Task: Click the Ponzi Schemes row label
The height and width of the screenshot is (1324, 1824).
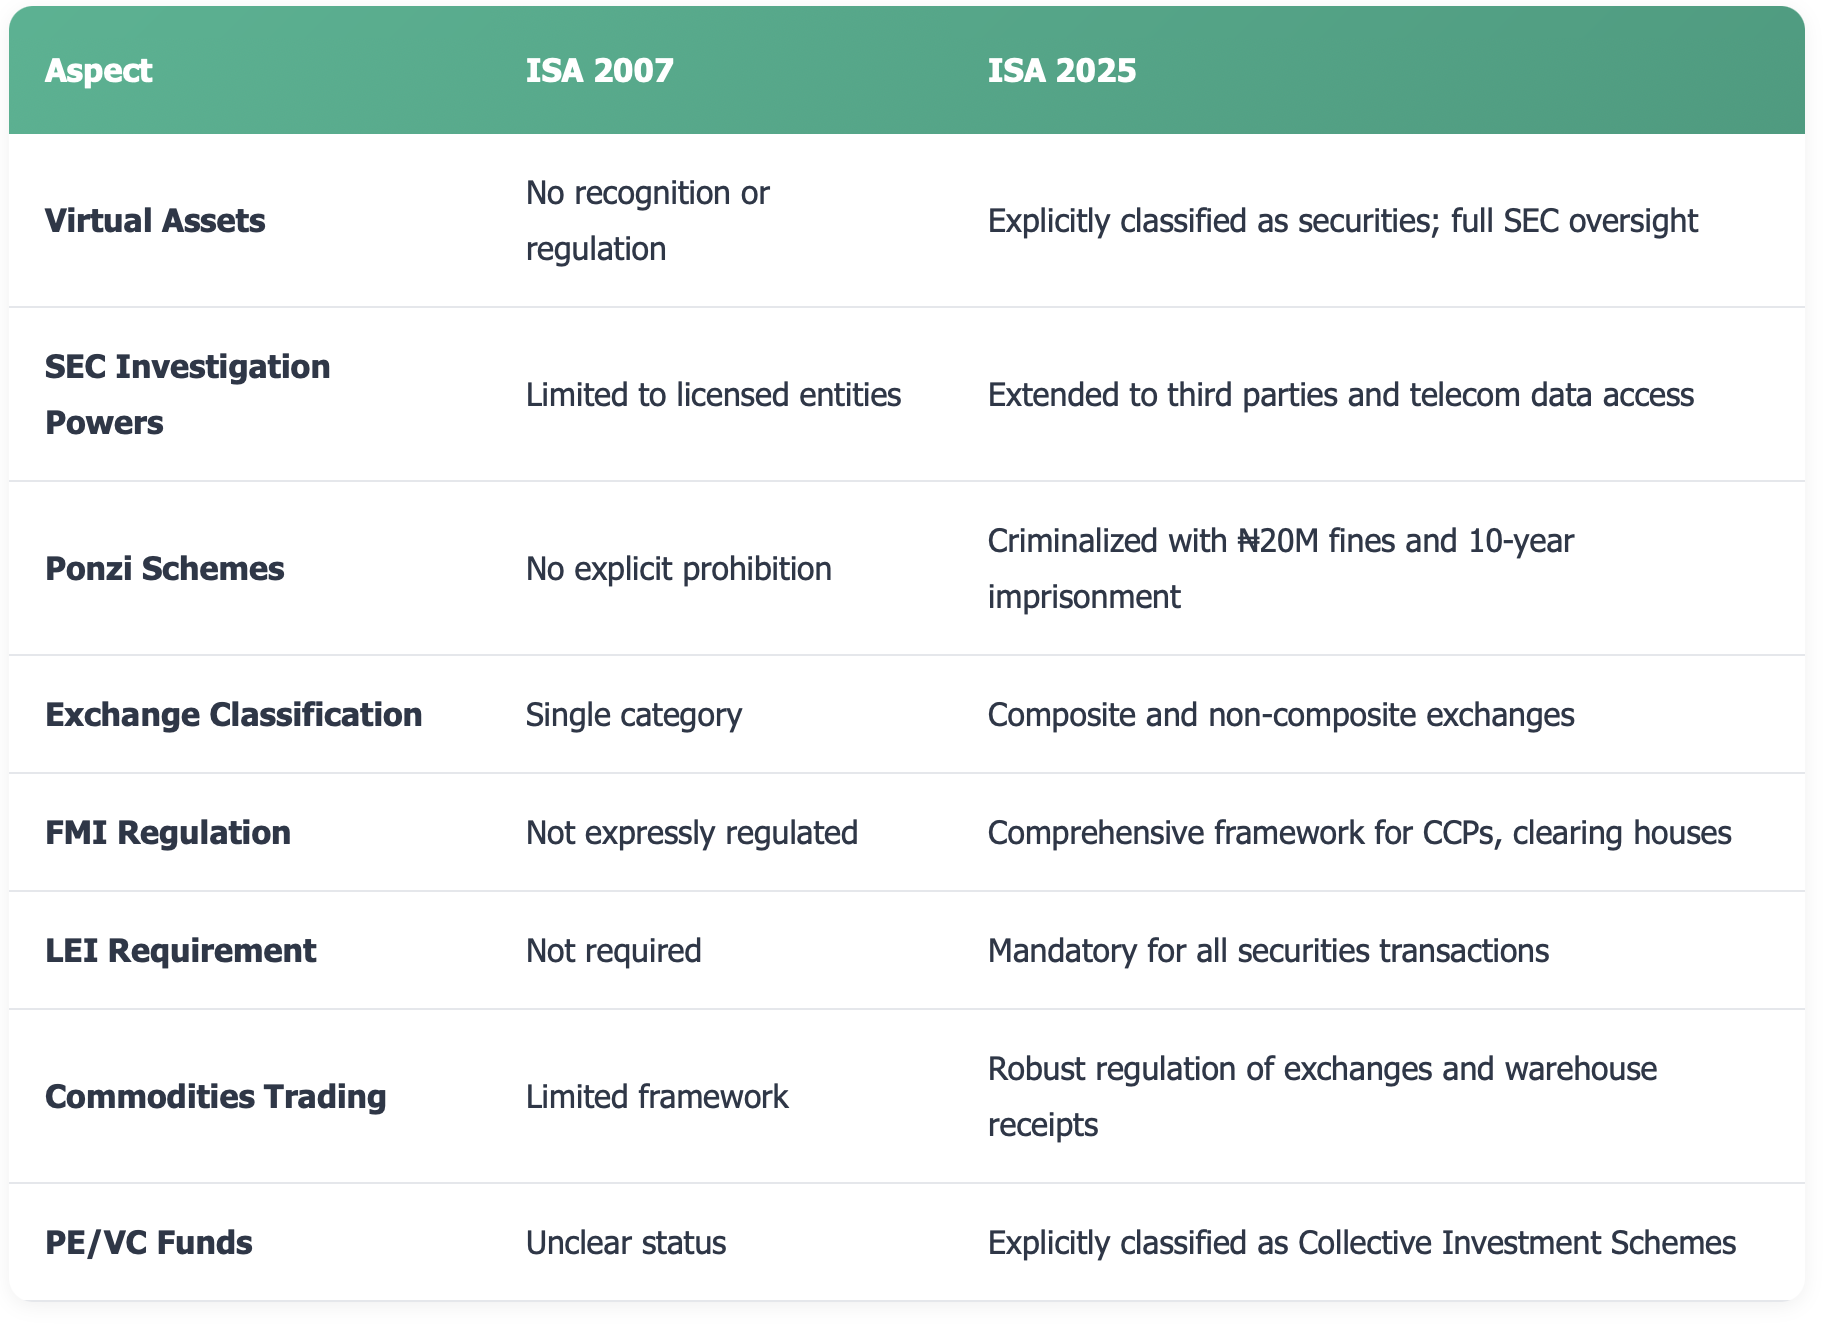Action: click(x=164, y=569)
